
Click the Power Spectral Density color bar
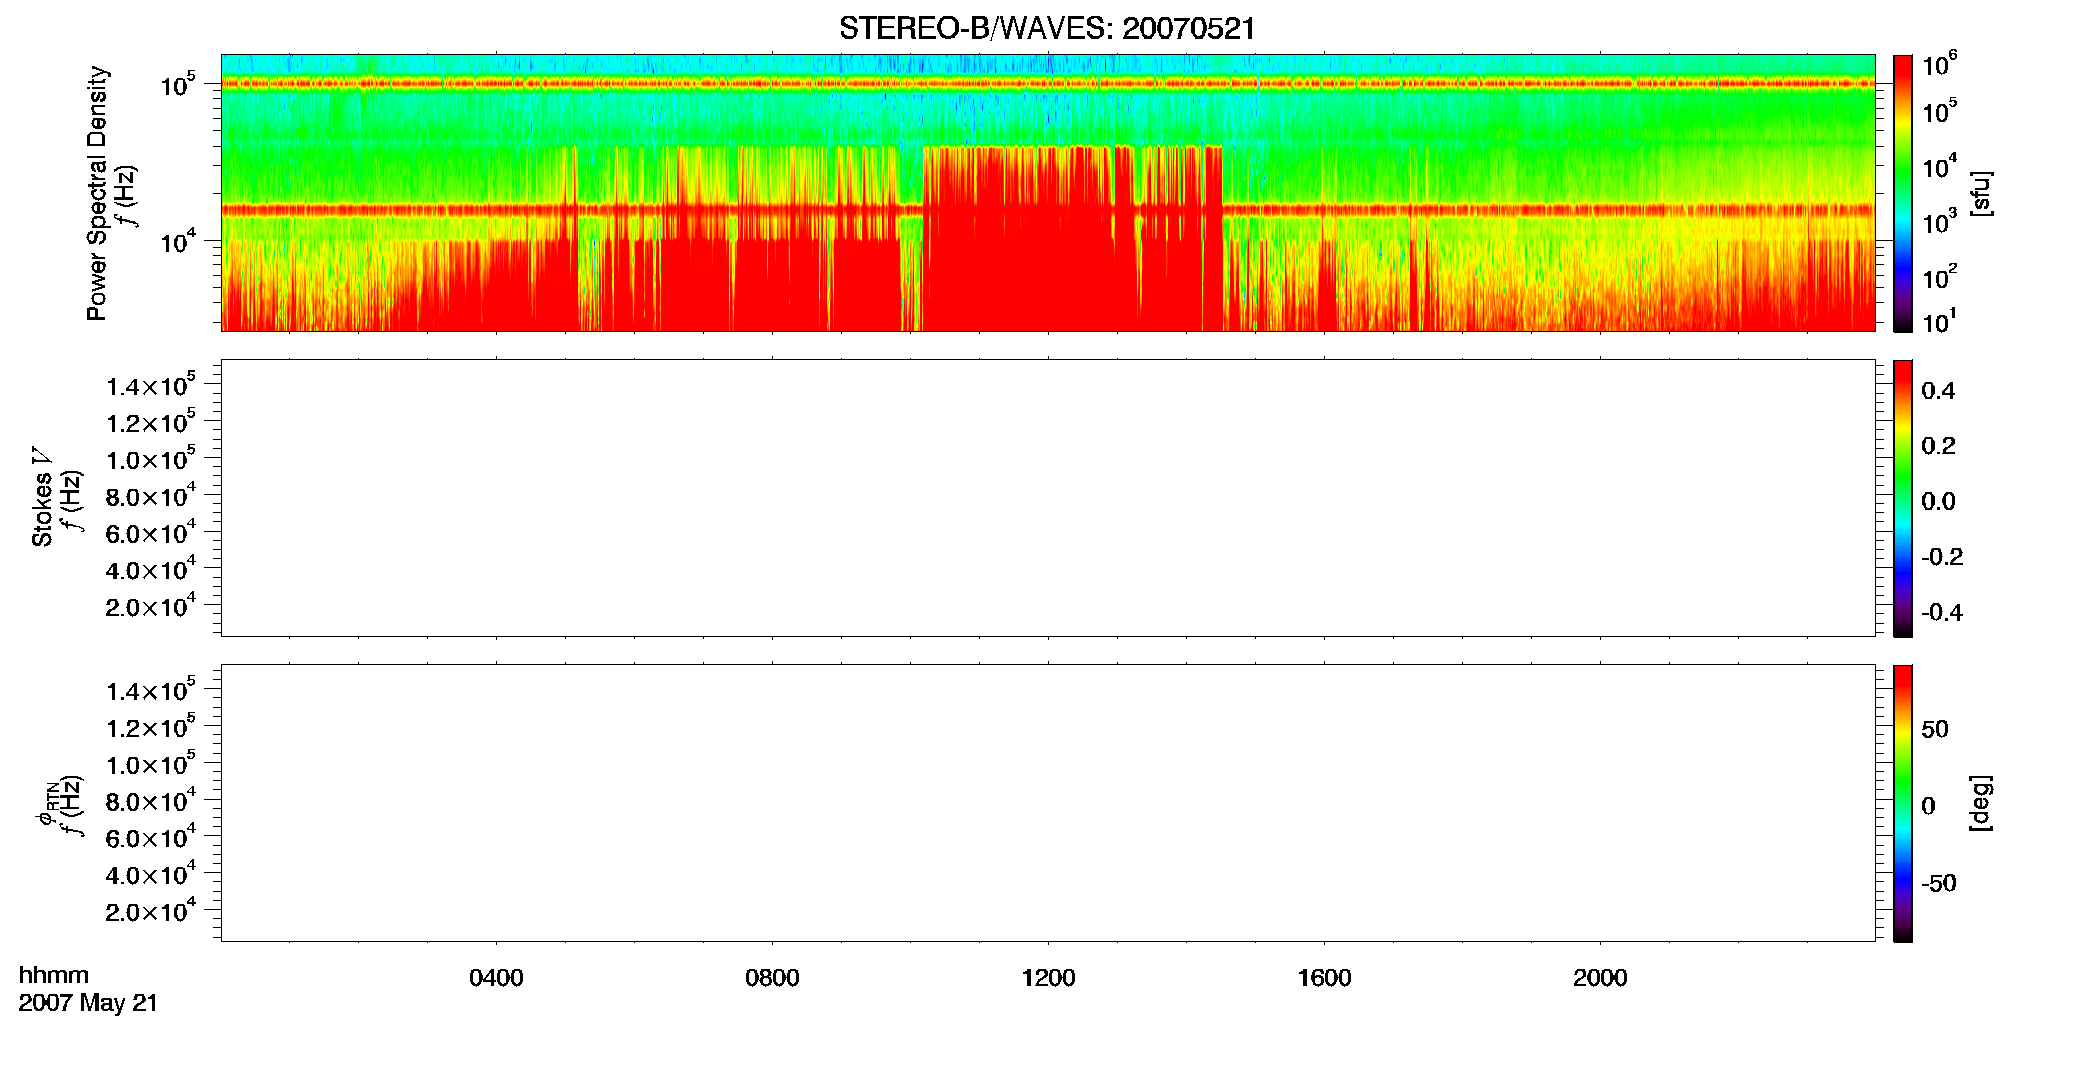[1903, 193]
